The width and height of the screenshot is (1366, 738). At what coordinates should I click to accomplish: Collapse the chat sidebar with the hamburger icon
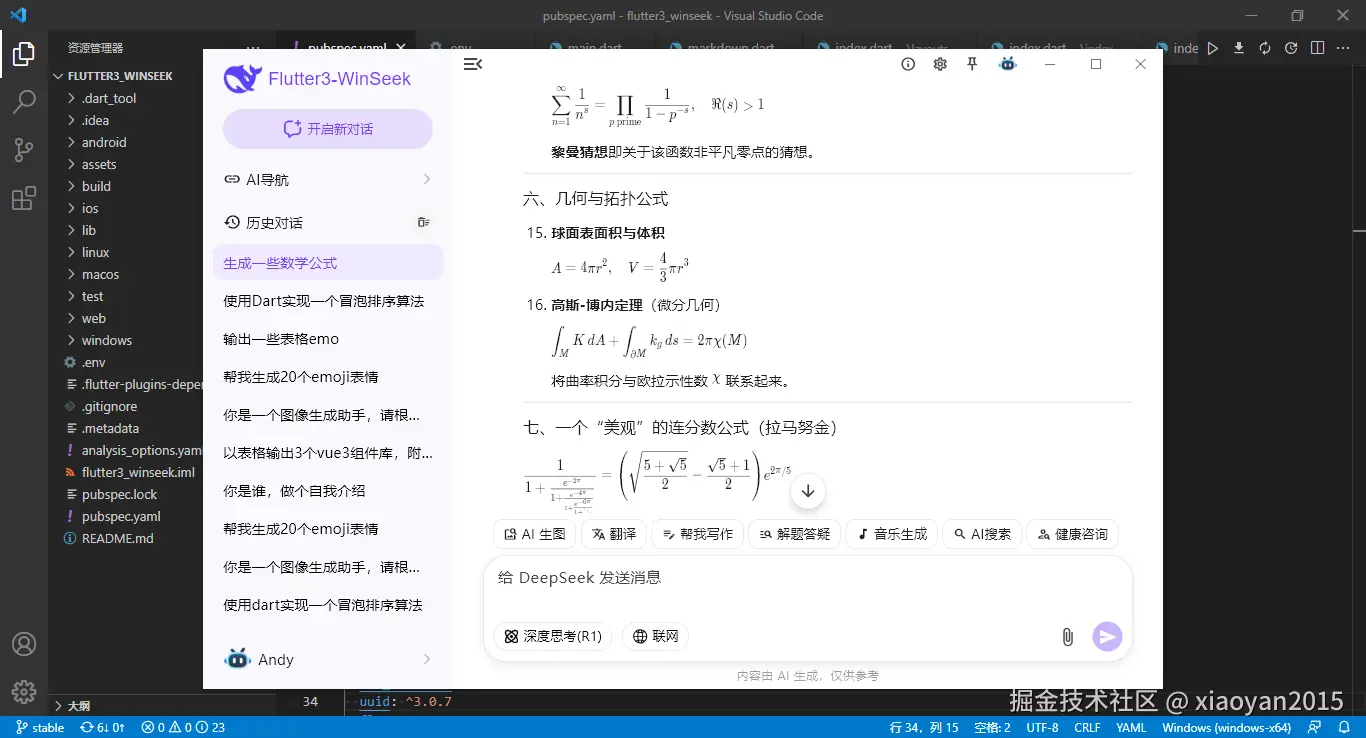[x=472, y=63]
